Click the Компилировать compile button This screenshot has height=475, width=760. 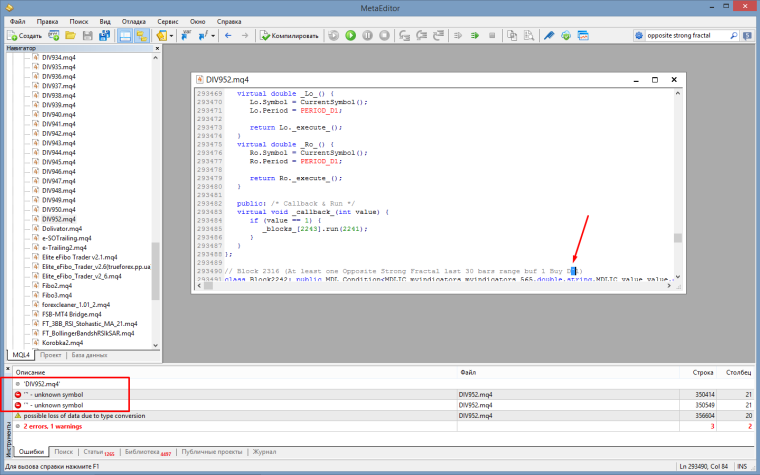click(x=289, y=36)
